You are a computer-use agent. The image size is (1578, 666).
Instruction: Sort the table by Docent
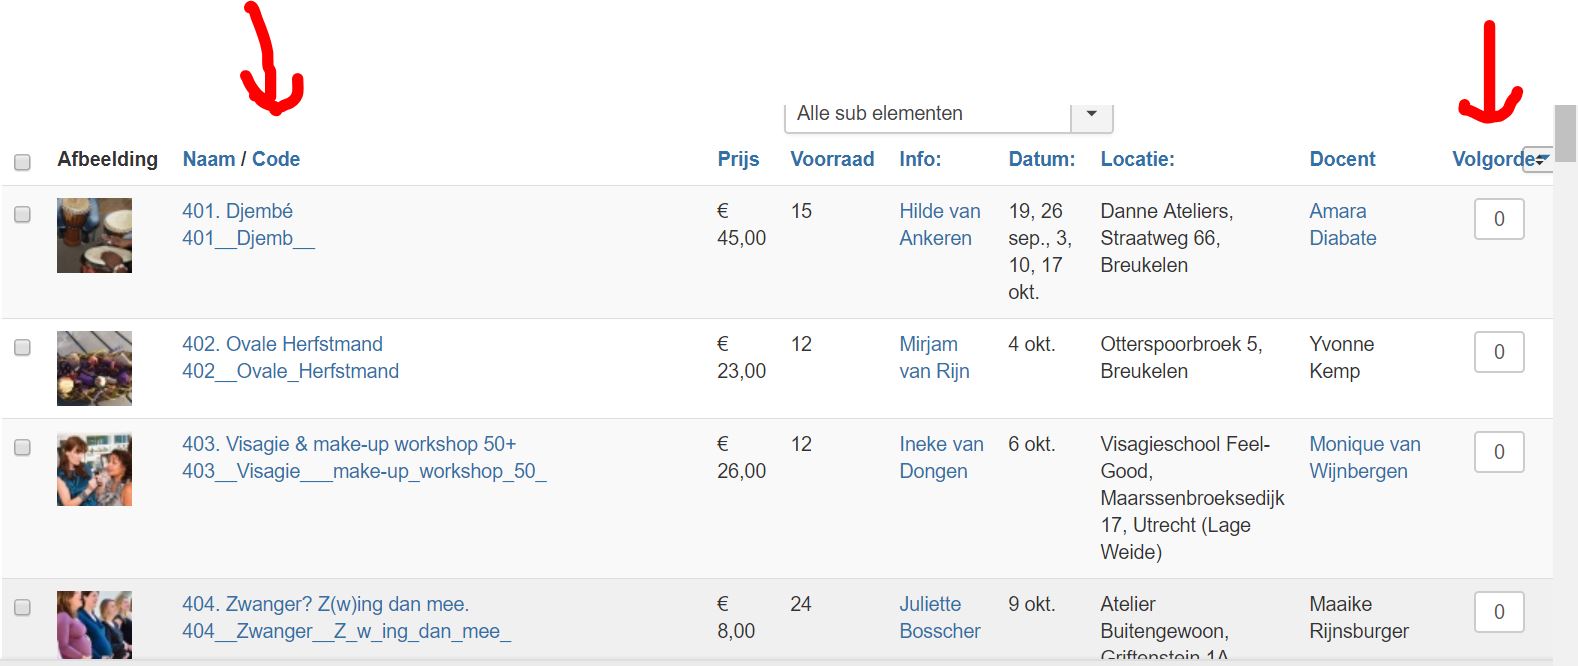click(1342, 159)
